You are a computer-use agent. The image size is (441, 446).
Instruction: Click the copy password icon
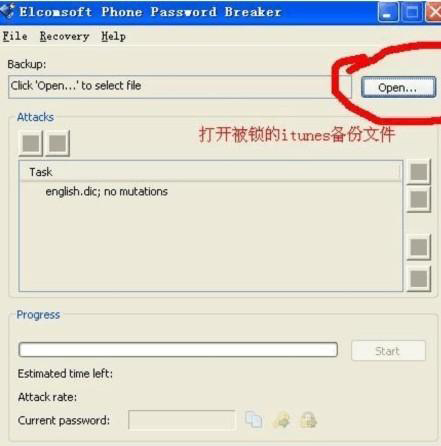[253, 420]
